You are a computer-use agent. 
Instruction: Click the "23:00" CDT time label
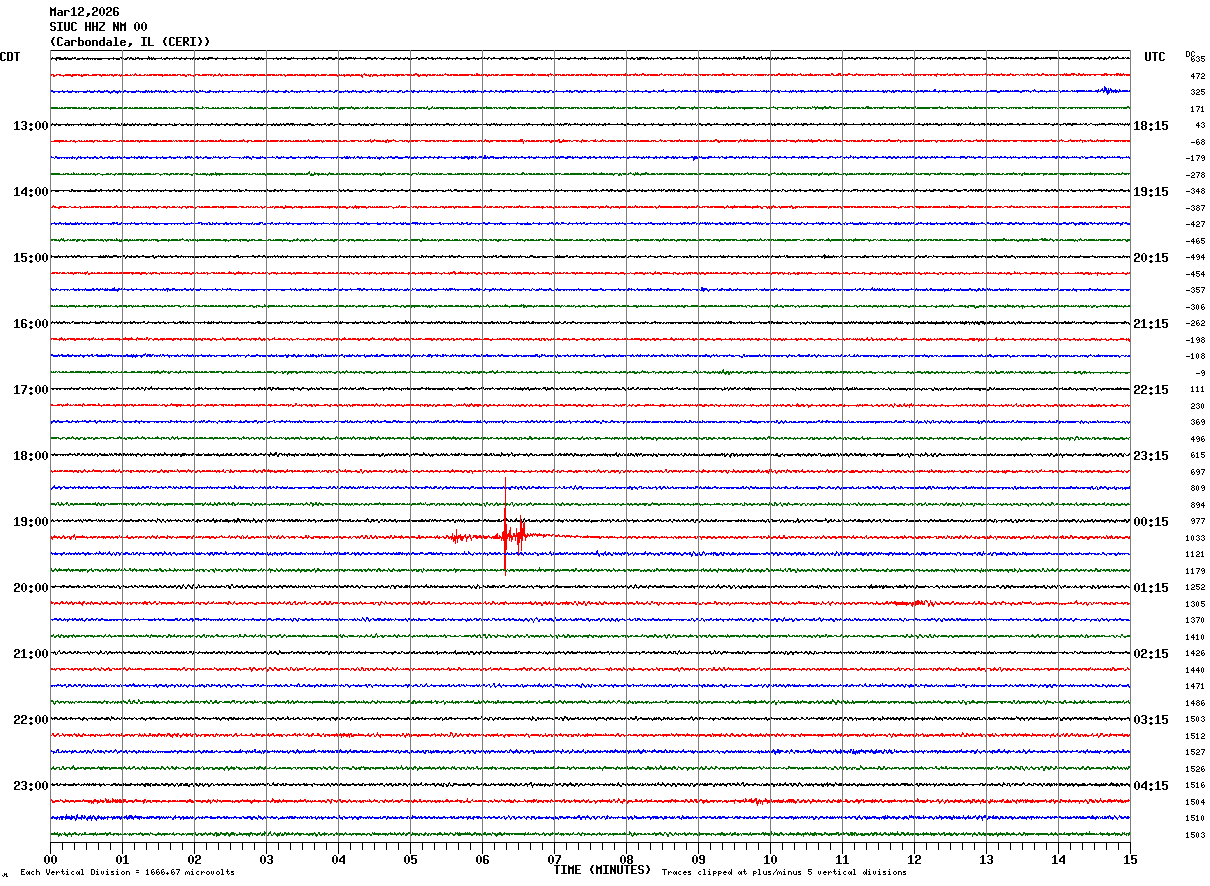pos(30,786)
